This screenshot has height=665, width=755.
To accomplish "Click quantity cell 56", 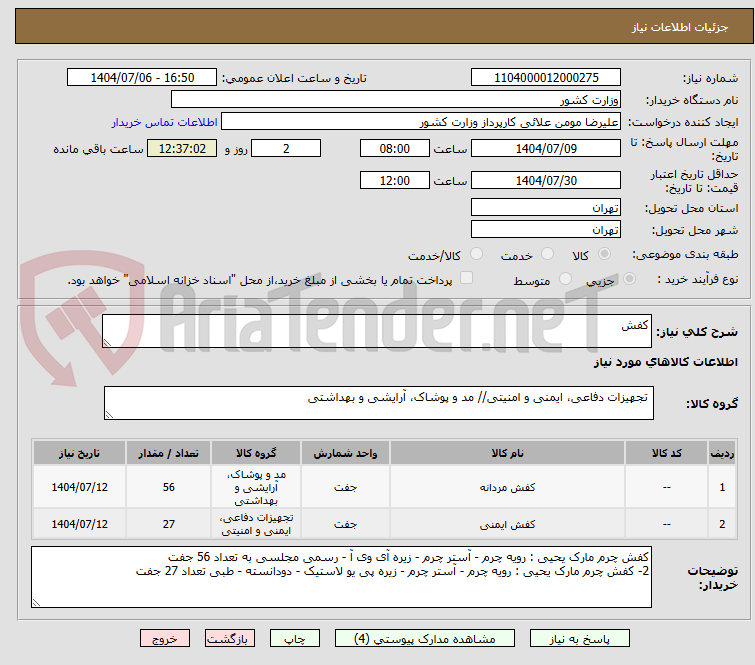I will pos(169,487).
